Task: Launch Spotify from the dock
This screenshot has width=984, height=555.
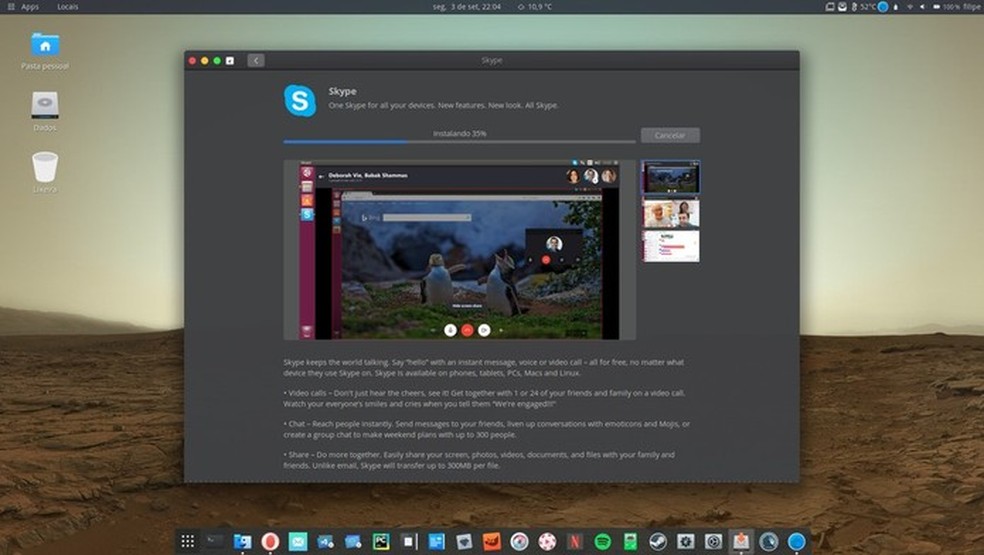Action: tap(602, 541)
